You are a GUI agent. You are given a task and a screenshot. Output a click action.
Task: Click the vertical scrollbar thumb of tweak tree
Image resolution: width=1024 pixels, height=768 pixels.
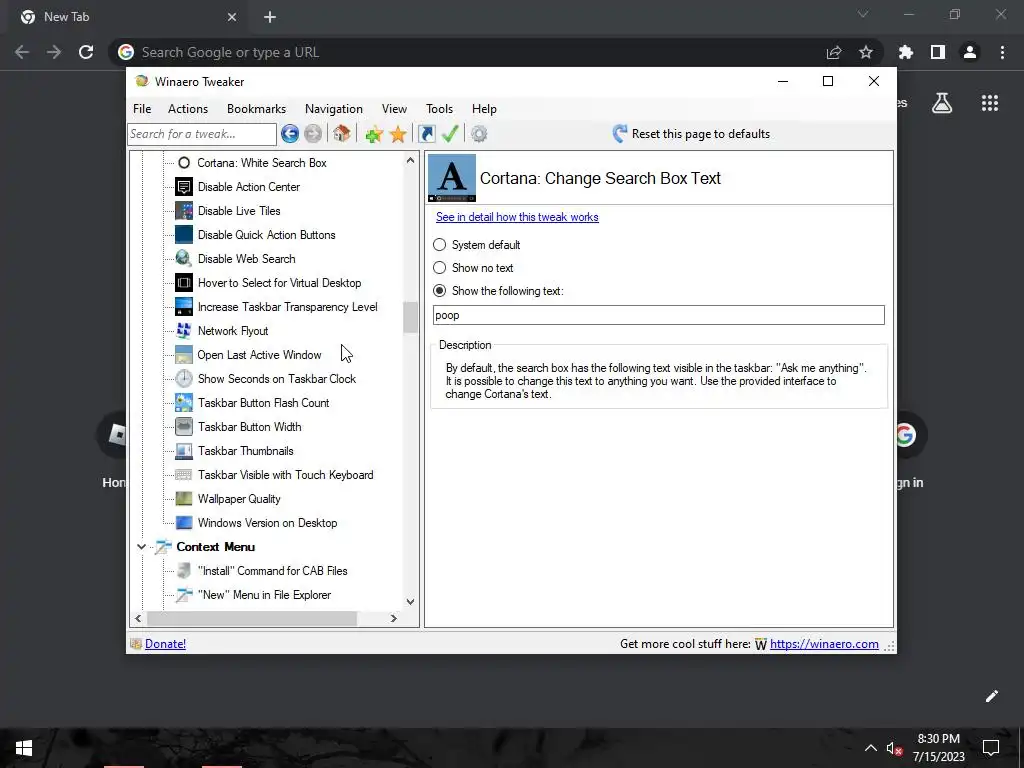pos(410,317)
